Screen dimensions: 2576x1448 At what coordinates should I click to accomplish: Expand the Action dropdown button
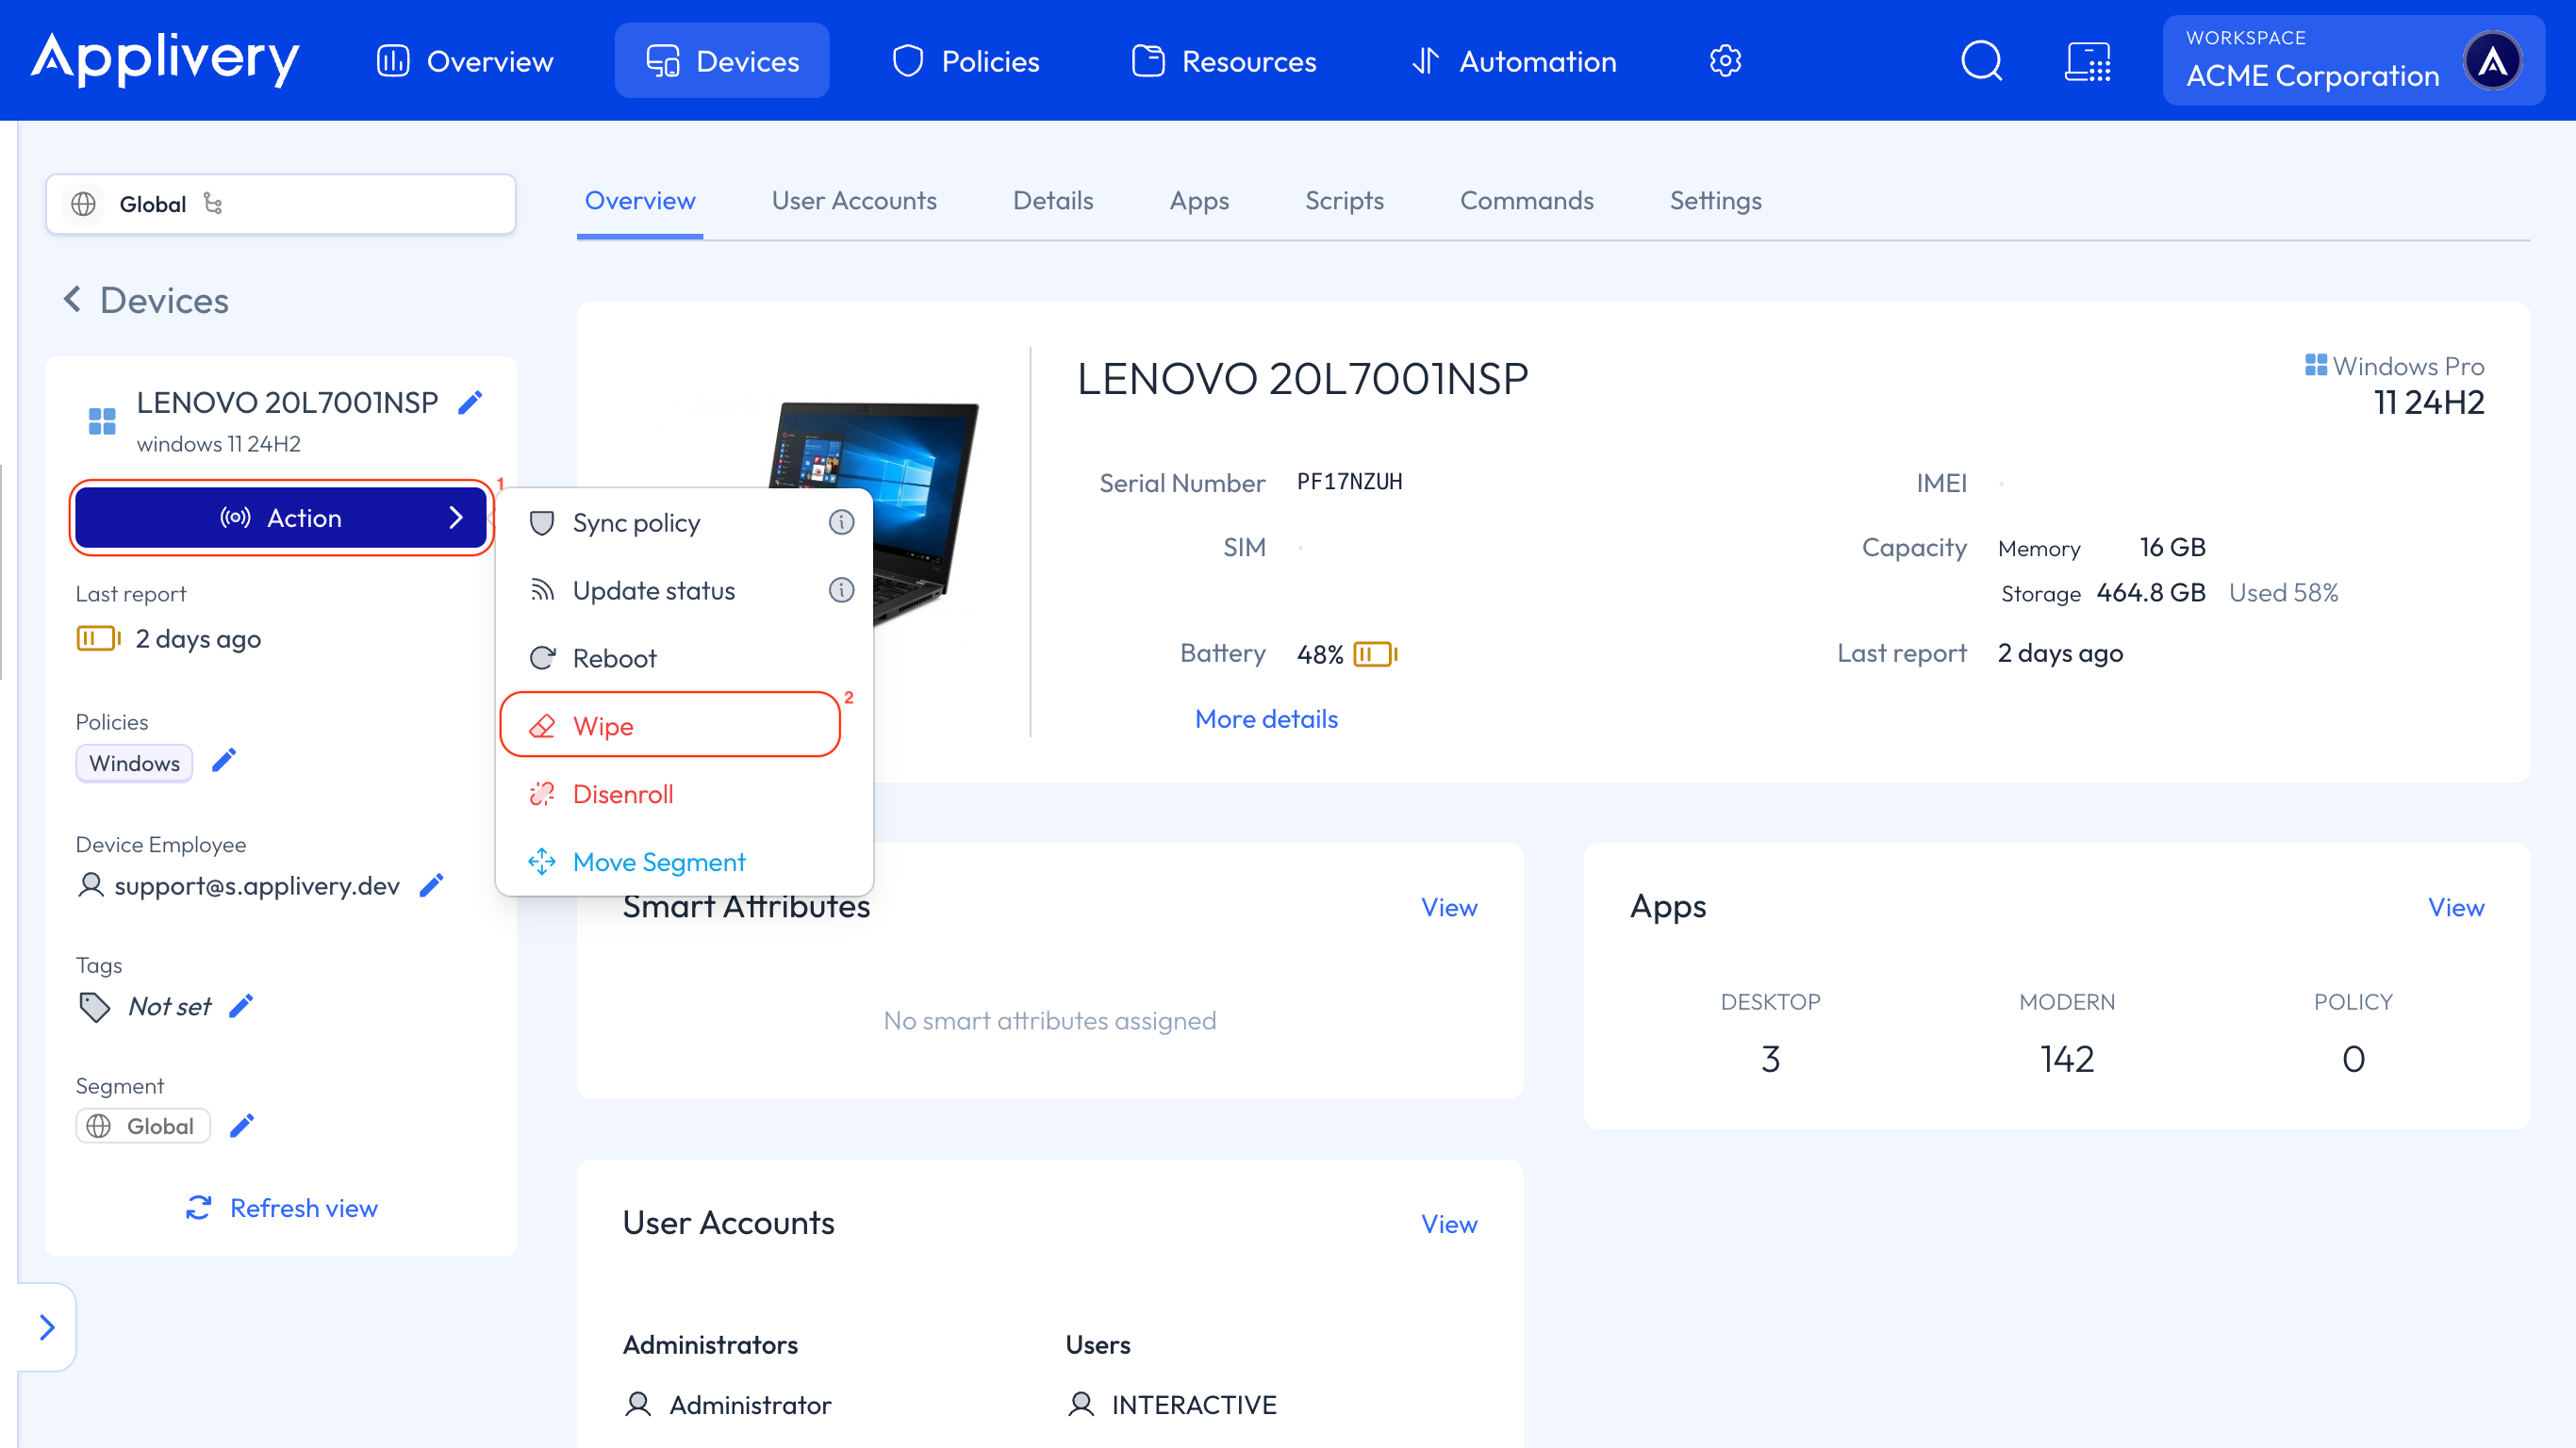(281, 517)
